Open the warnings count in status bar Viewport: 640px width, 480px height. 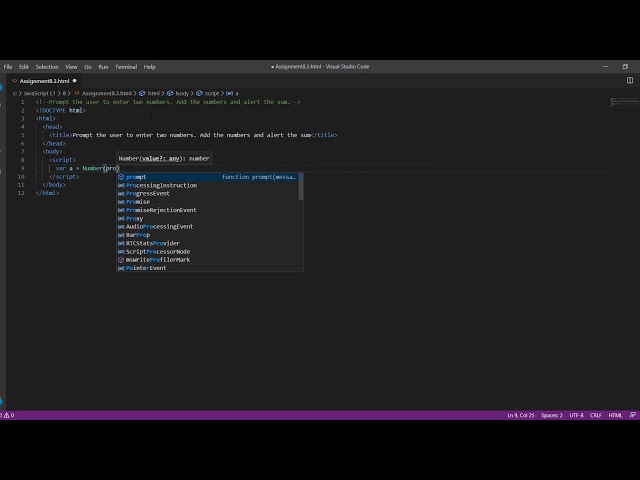pos(8,415)
